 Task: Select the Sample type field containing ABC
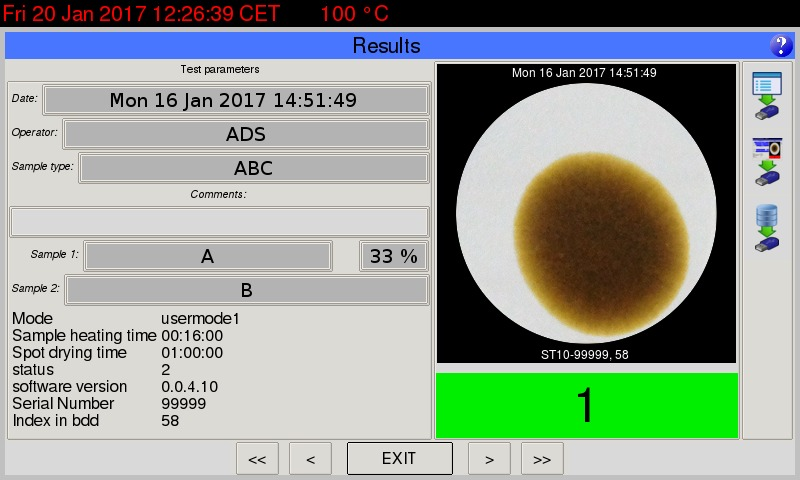(253, 168)
